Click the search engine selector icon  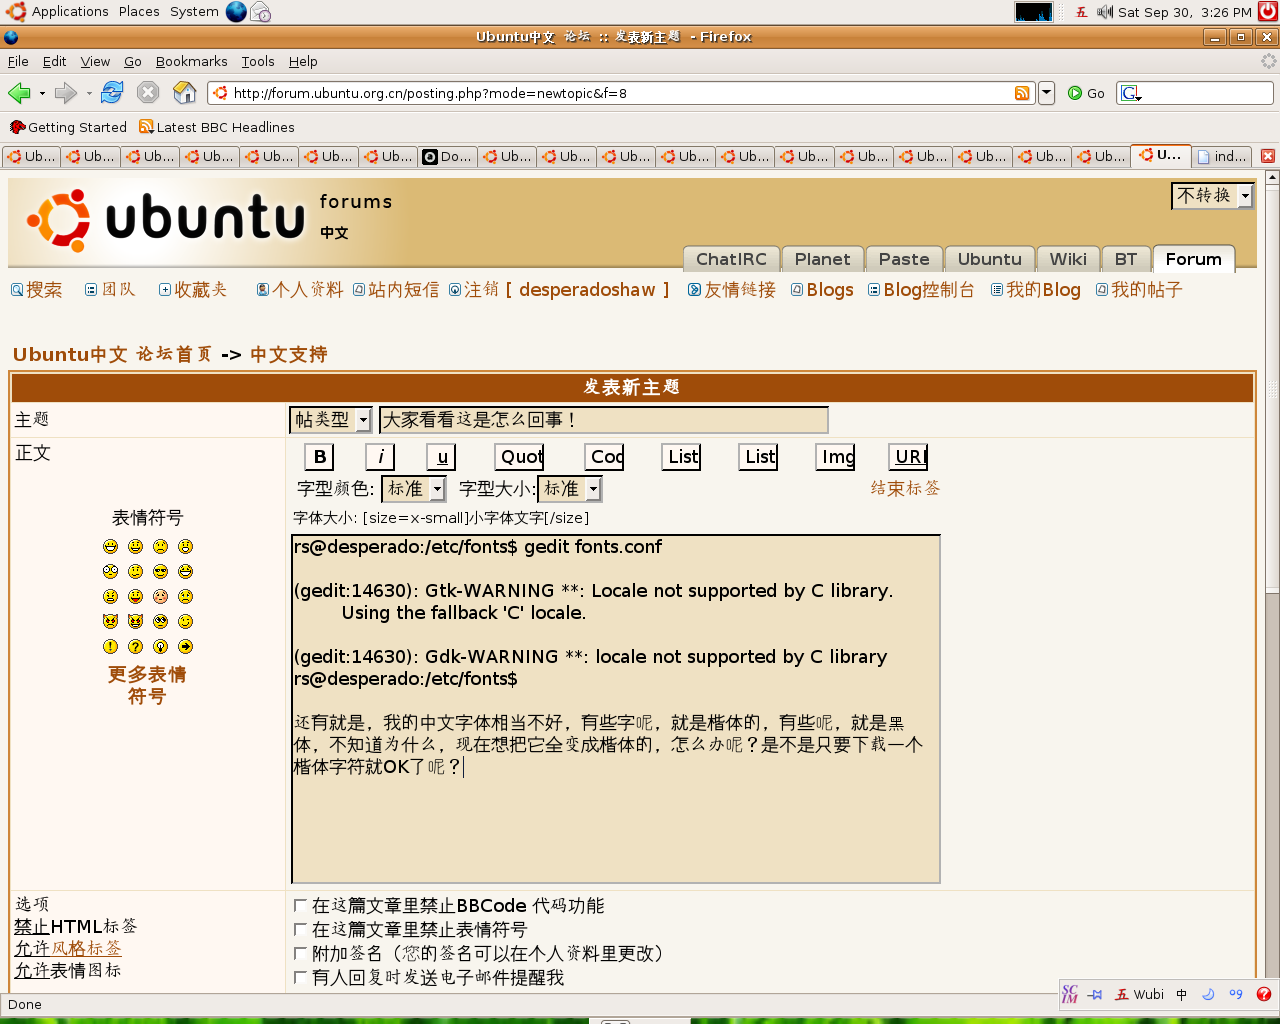tap(1131, 93)
